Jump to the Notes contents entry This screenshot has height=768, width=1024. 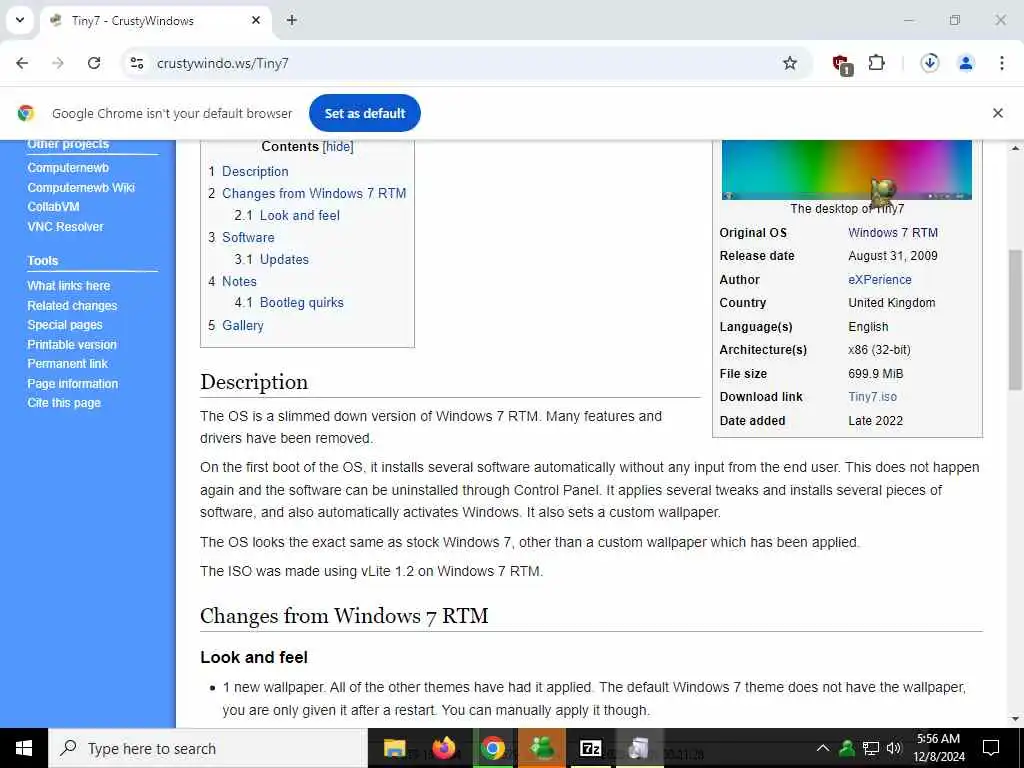coord(239,281)
